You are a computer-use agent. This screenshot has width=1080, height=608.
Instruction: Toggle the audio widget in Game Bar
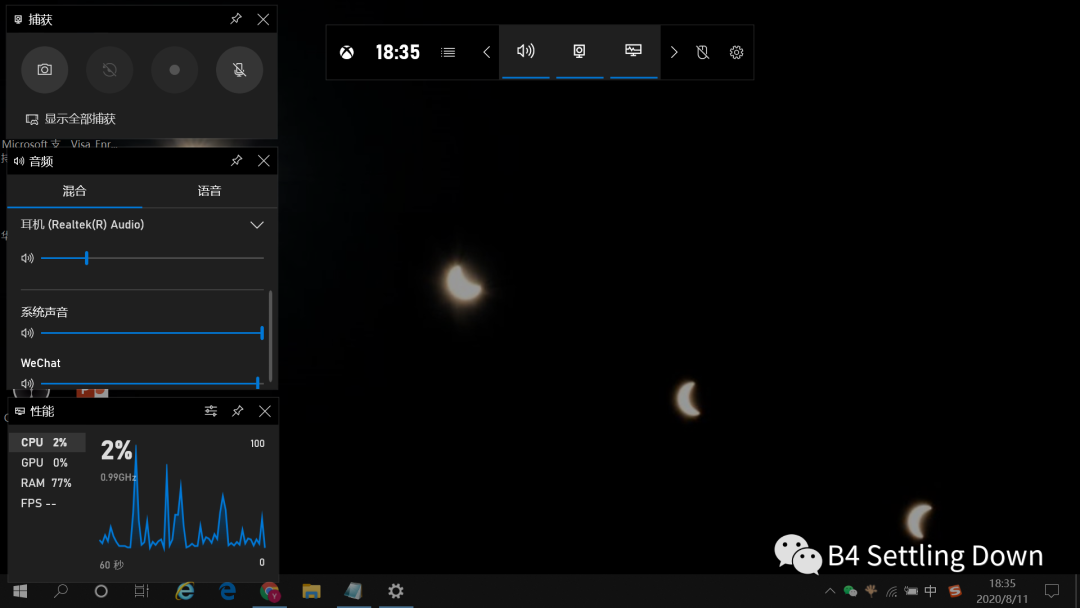tap(526, 52)
